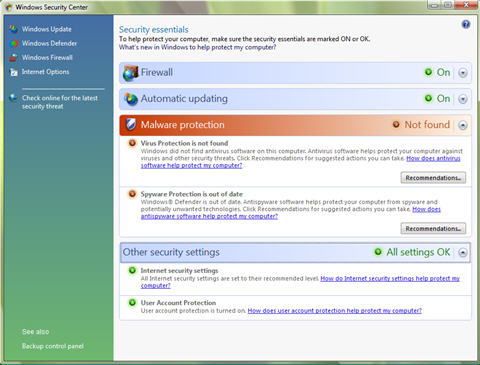The height and width of the screenshot is (365, 480).
Task: Click the User Account Protection title
Action: tap(178, 303)
